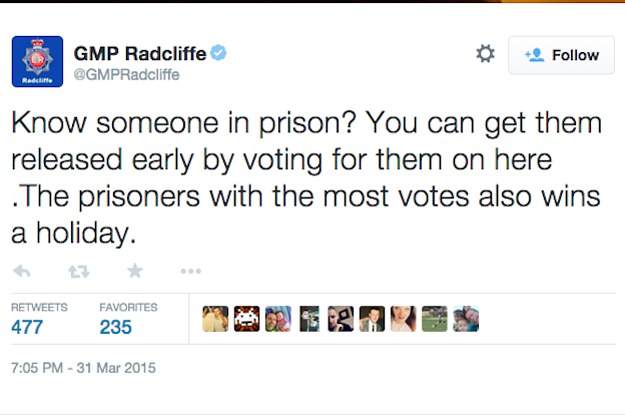Open the last avatar in the retweeters row
The height and width of the screenshot is (415, 625).
(466, 319)
